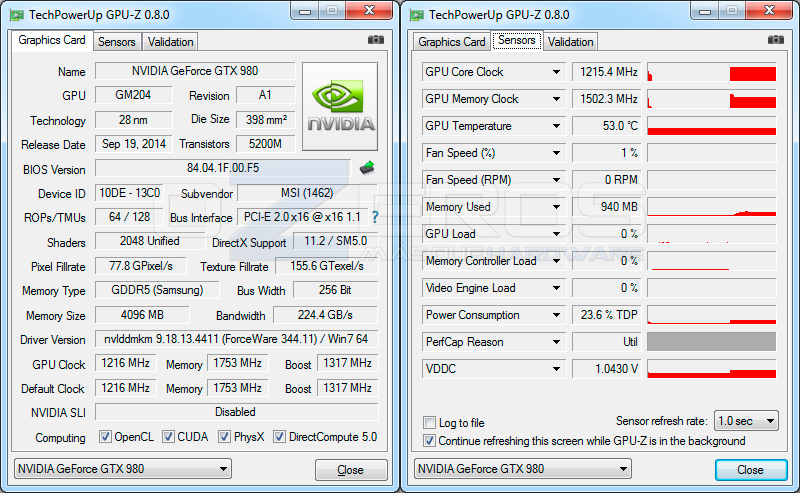Click the VDDC history graph
Image resolution: width=800 pixels, height=493 pixels.
pyautogui.click(x=712, y=369)
